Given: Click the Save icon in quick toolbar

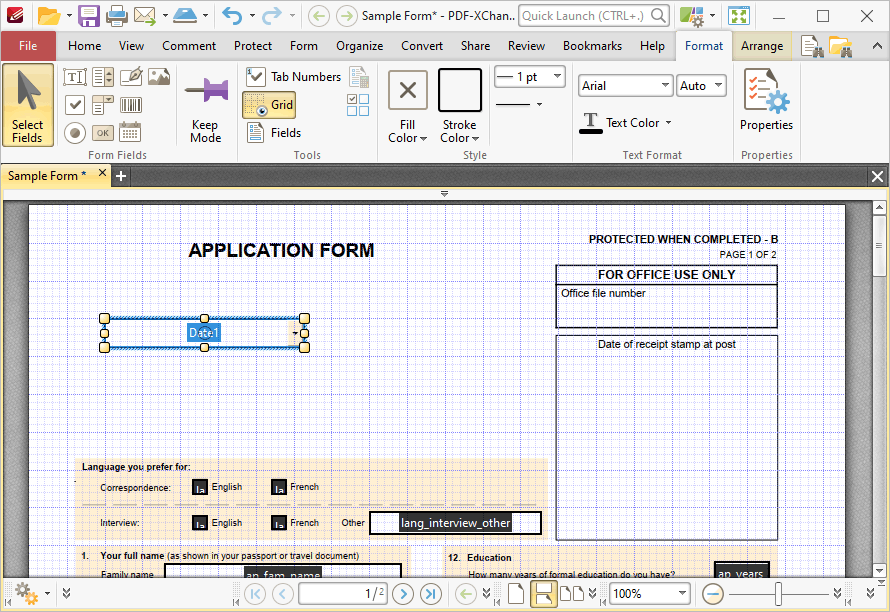Looking at the screenshot, I should point(89,16).
